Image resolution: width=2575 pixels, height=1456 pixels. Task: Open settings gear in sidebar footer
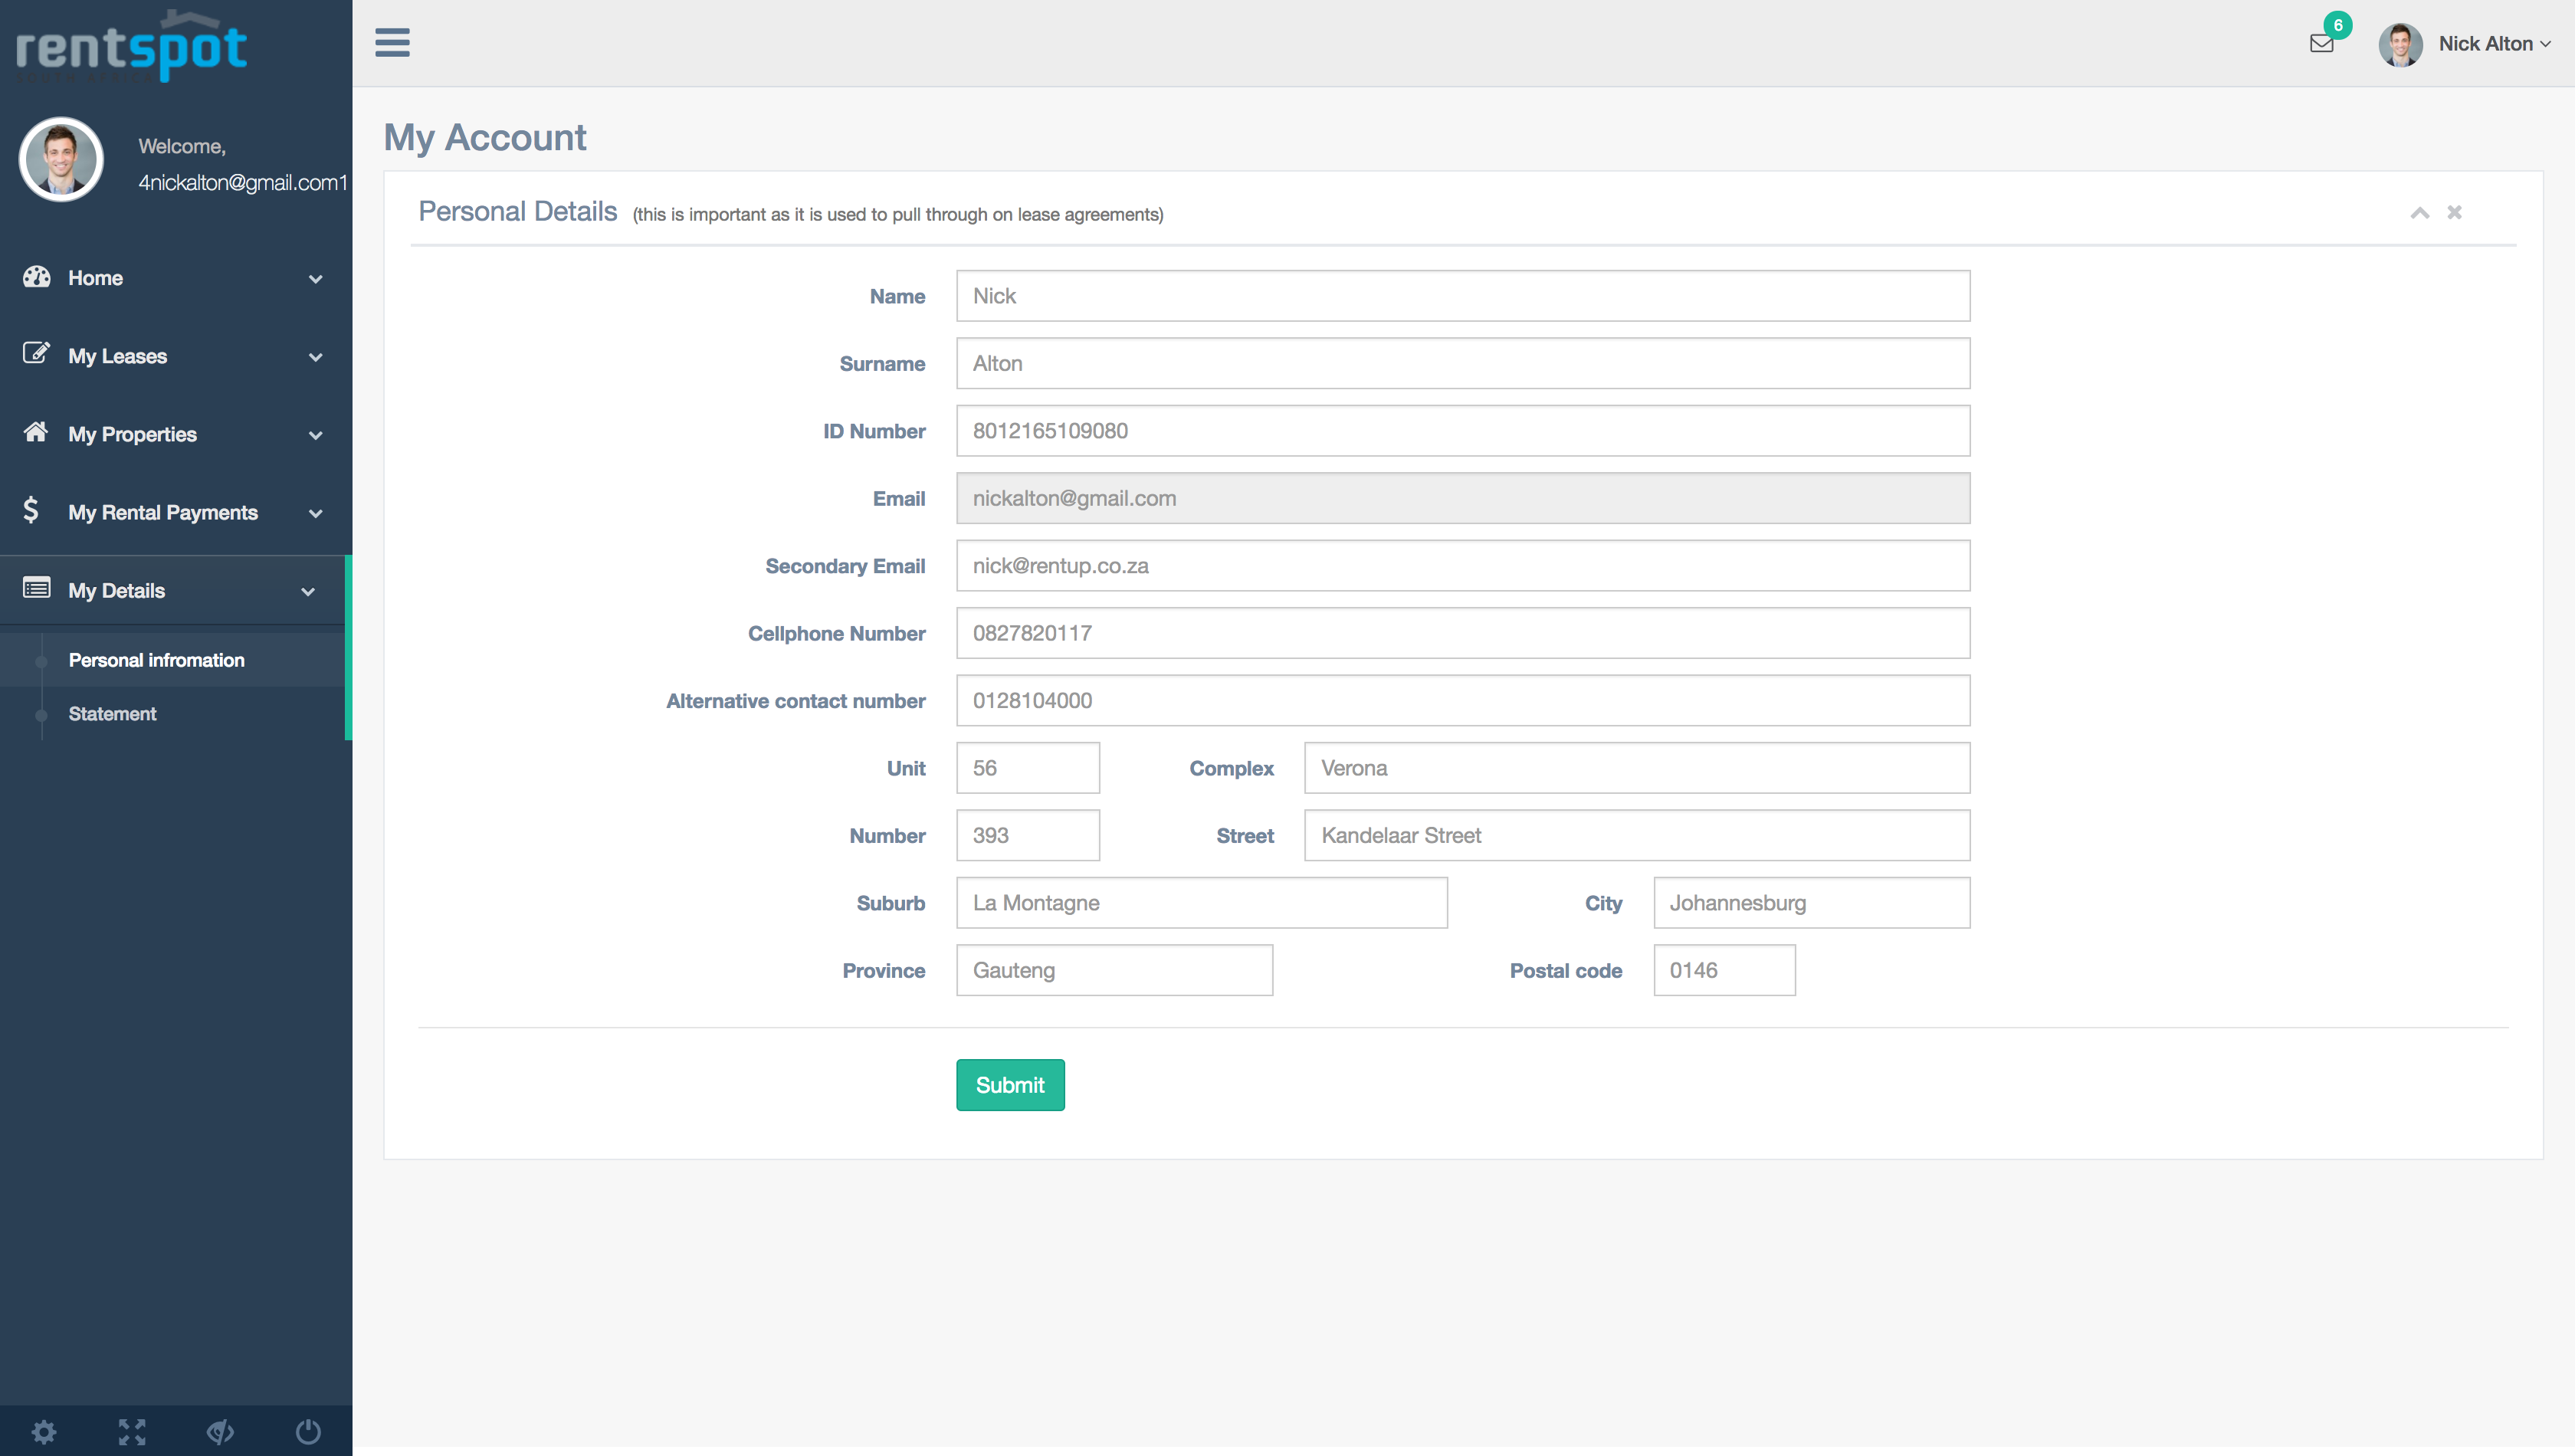(44, 1431)
